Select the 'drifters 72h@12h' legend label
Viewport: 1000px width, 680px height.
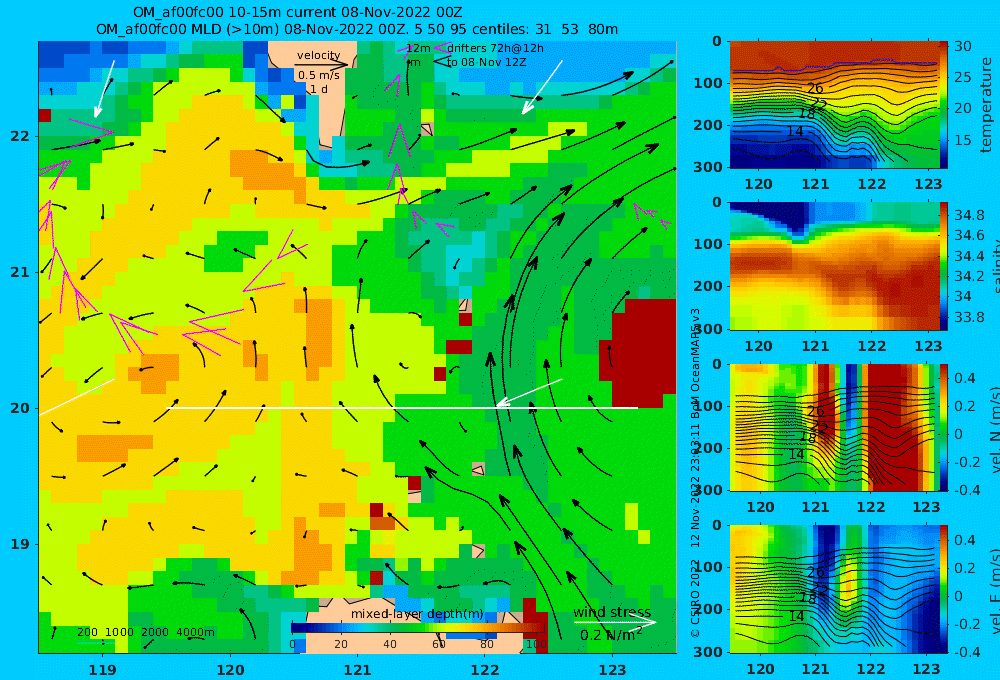pyautogui.click(x=495, y=48)
